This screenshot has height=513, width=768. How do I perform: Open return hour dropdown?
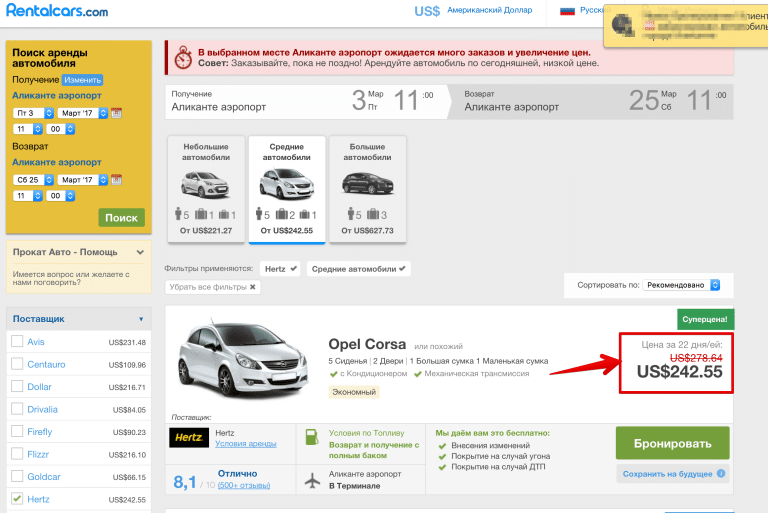click(28, 196)
